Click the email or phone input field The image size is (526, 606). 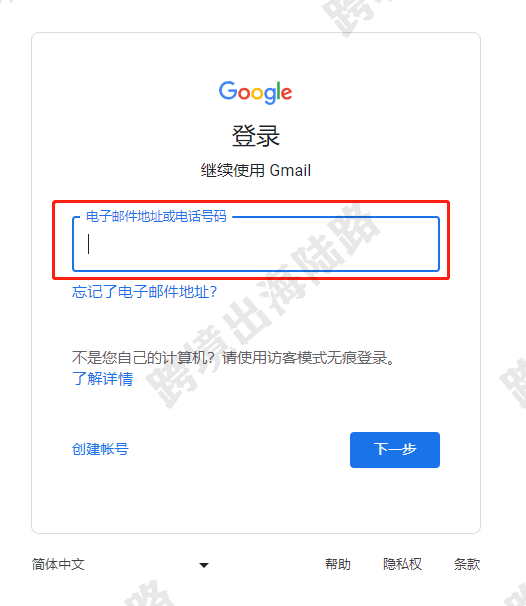(256, 244)
